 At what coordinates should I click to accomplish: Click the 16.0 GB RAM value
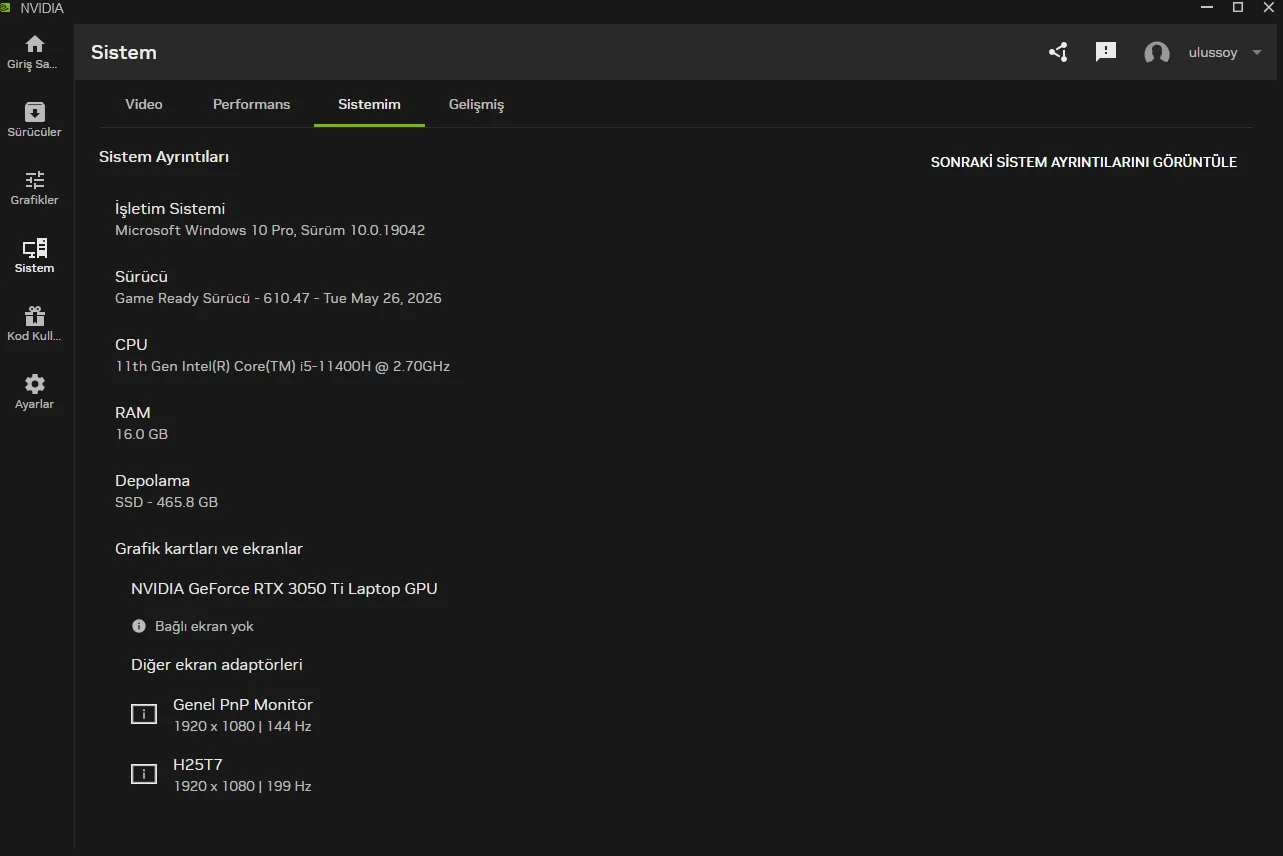141,434
